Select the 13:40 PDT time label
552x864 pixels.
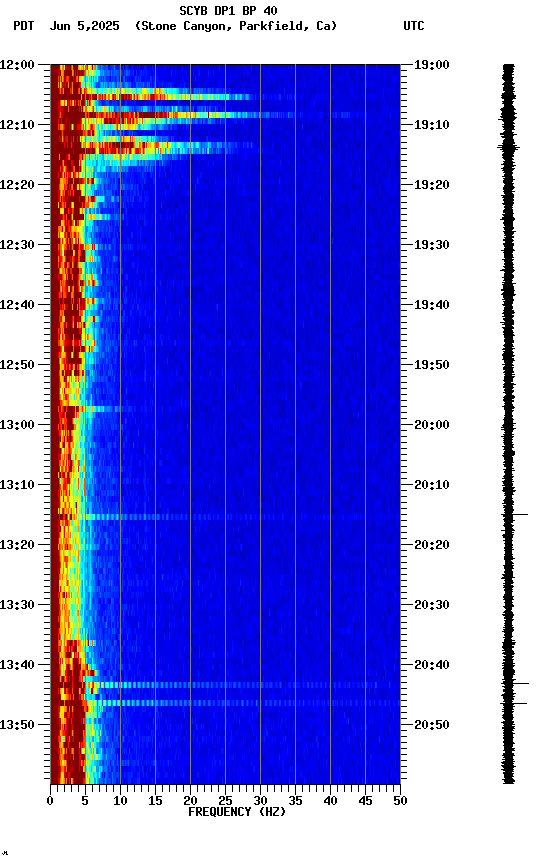17,665
